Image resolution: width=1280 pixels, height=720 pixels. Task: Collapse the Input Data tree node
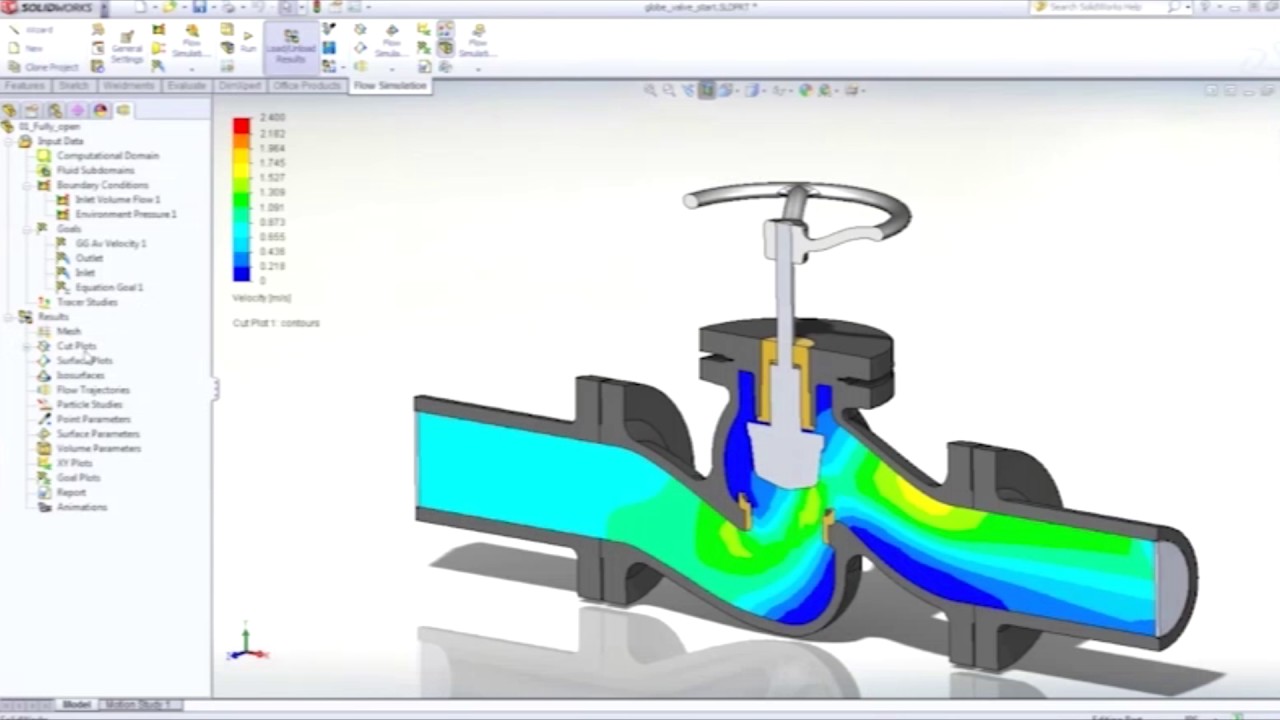(x=8, y=141)
